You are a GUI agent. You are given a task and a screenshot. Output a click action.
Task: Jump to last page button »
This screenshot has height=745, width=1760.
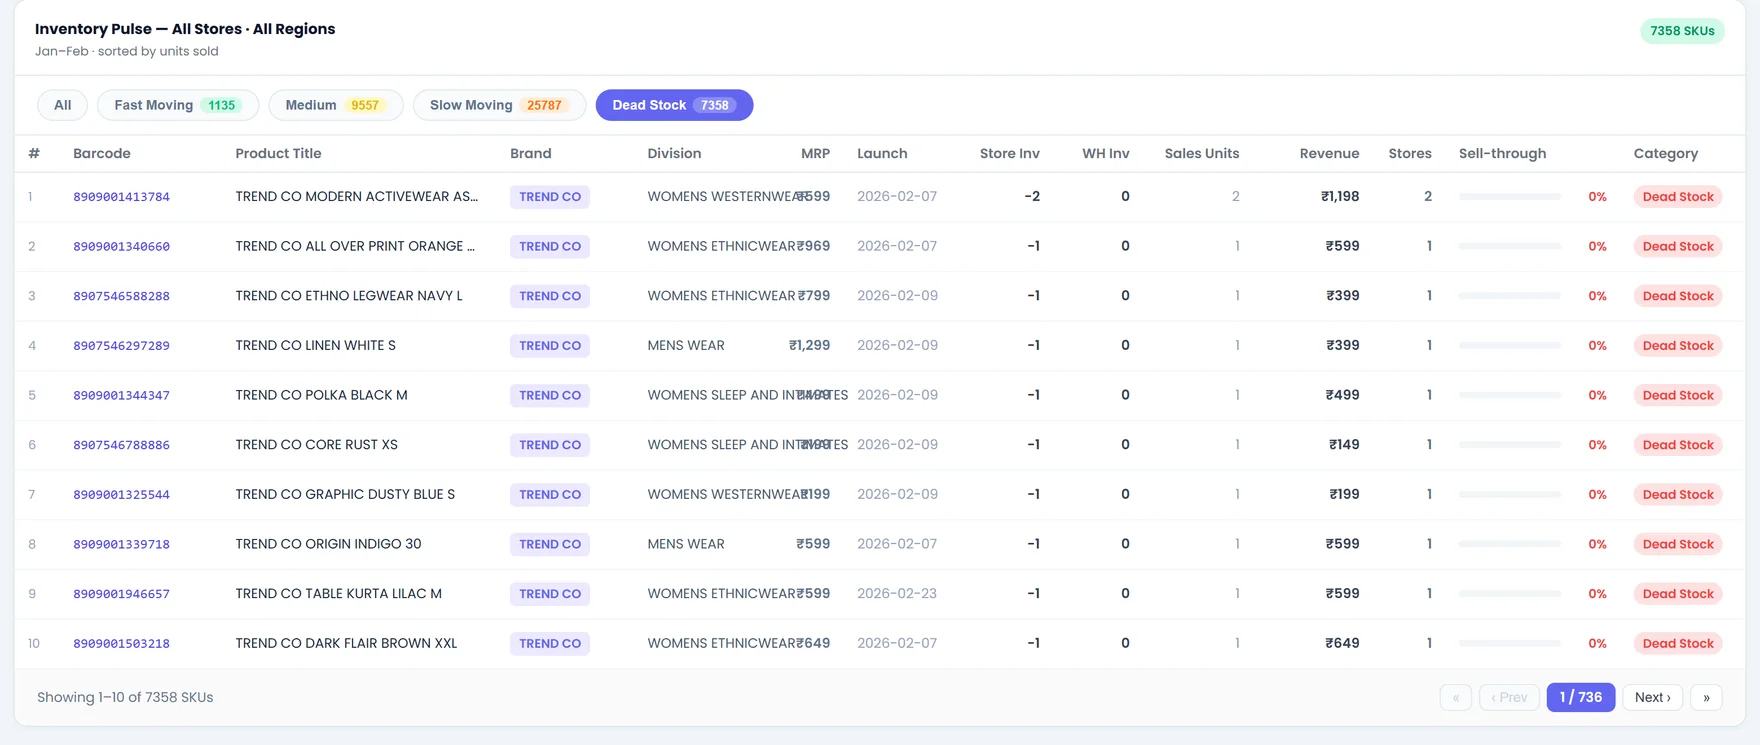tap(1706, 697)
